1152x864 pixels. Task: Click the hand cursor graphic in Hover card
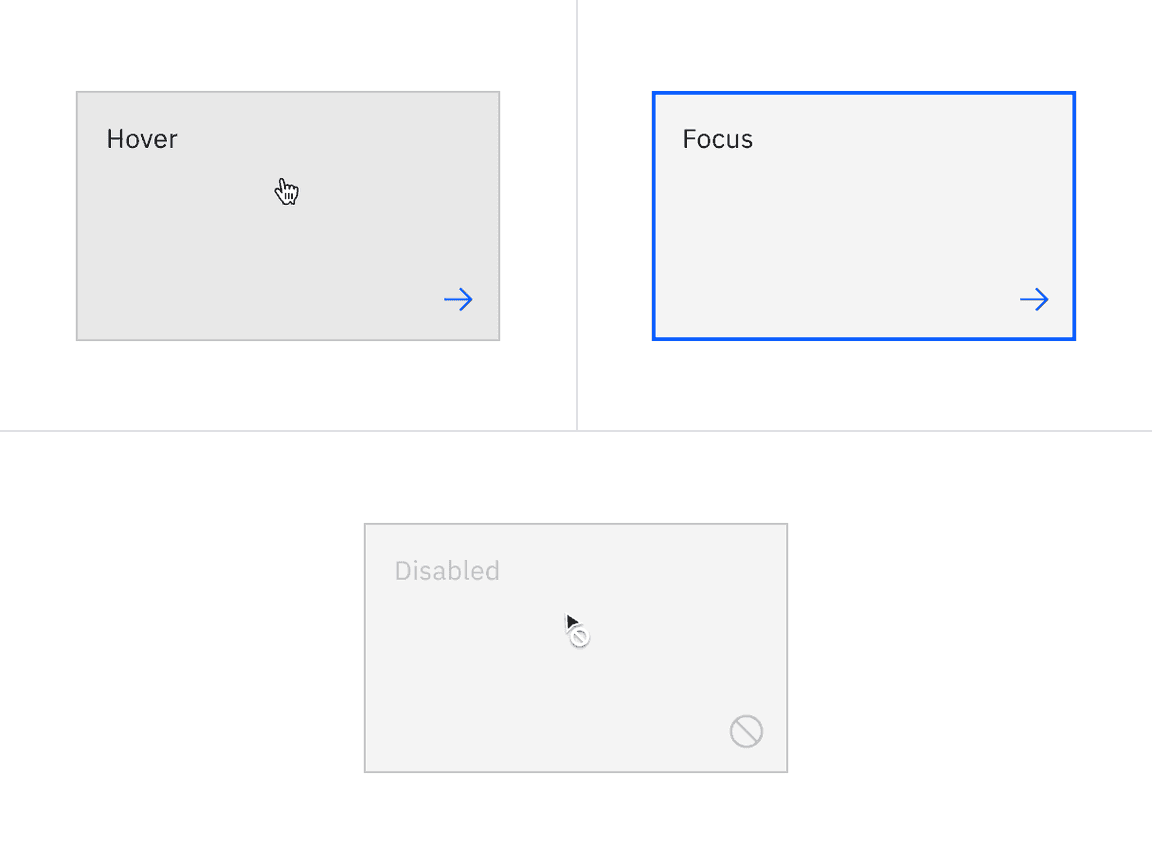(x=287, y=190)
